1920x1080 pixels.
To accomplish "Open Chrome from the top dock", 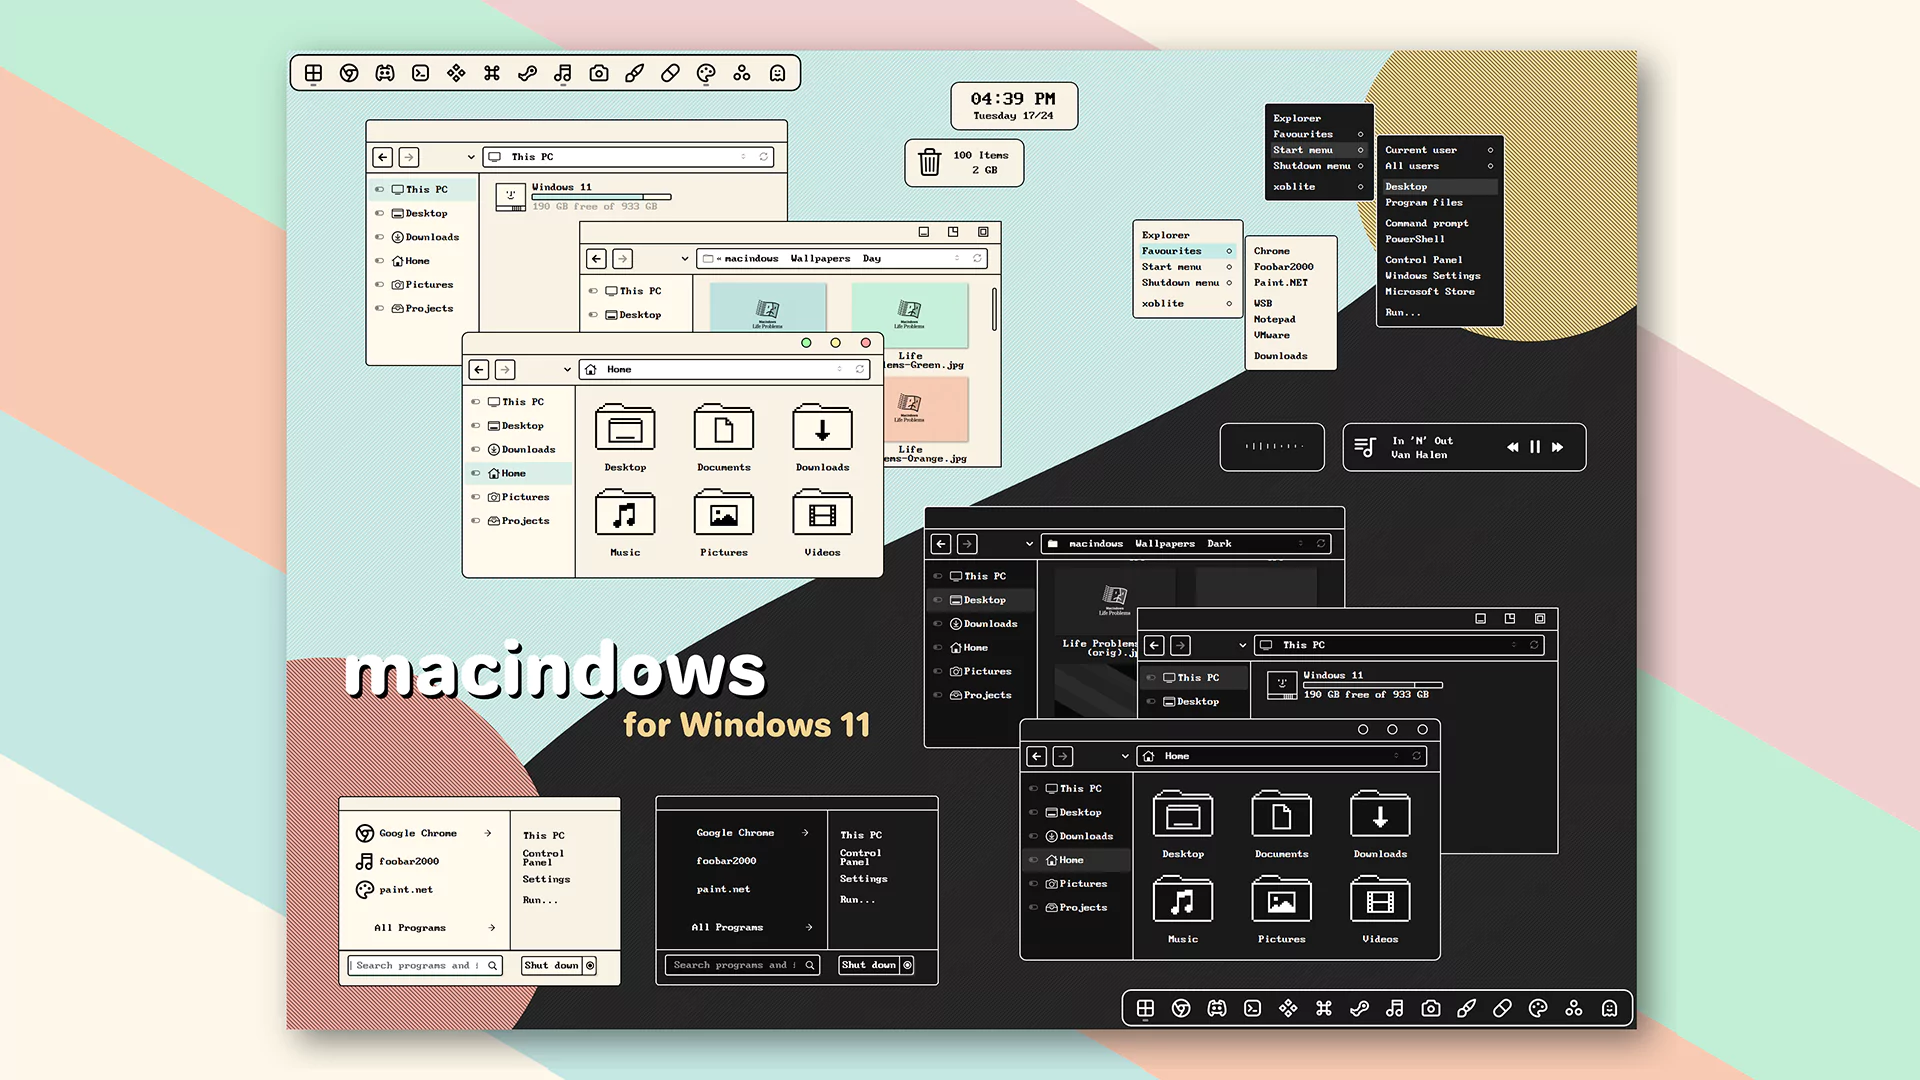I will (349, 72).
